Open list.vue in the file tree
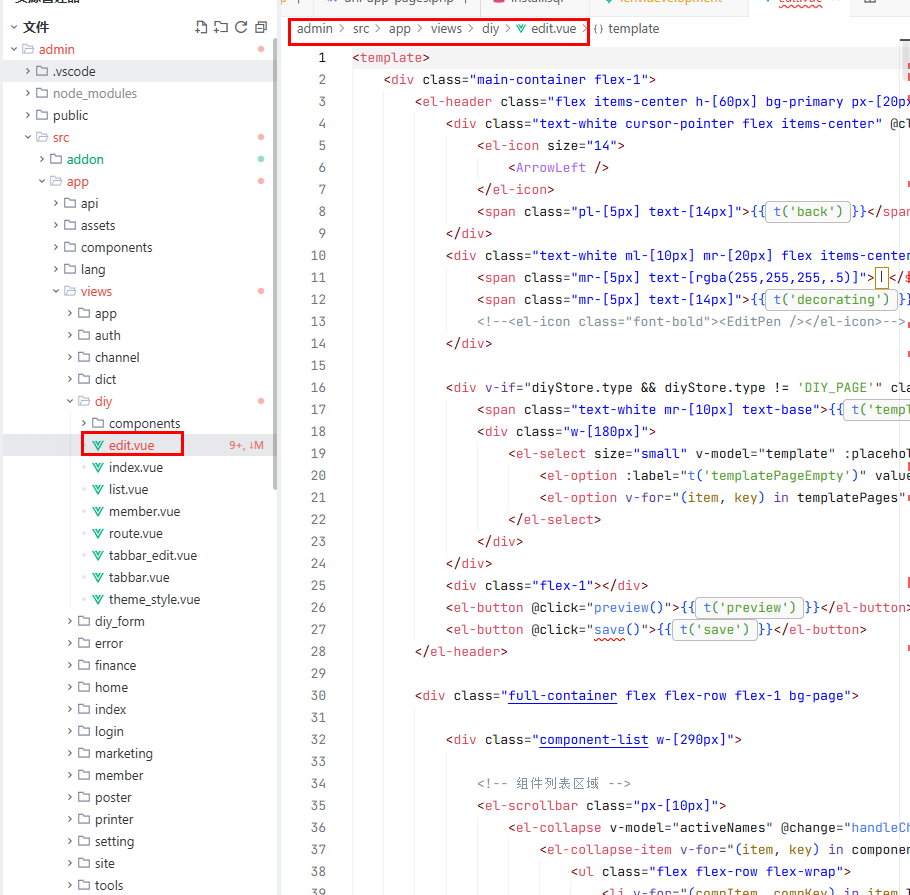 (128, 489)
